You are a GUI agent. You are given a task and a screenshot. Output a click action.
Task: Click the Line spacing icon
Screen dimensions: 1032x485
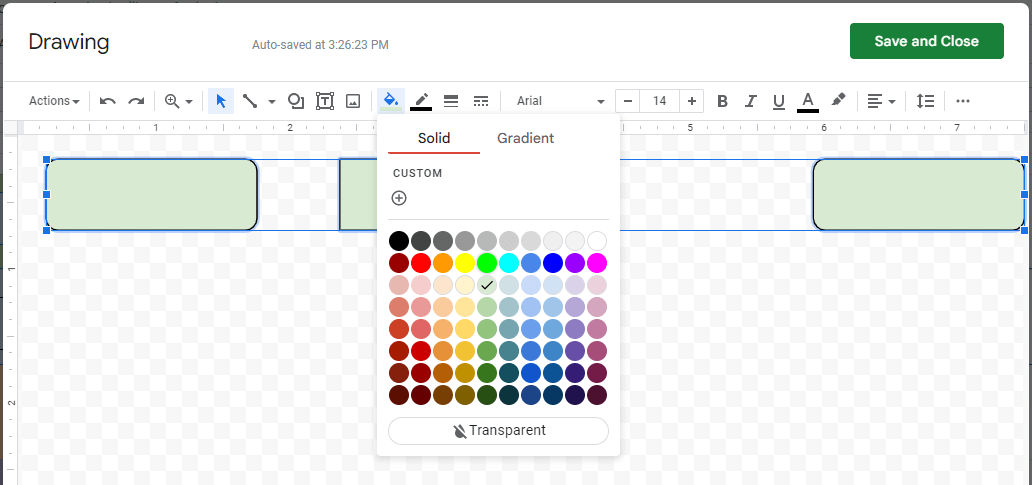pos(926,101)
